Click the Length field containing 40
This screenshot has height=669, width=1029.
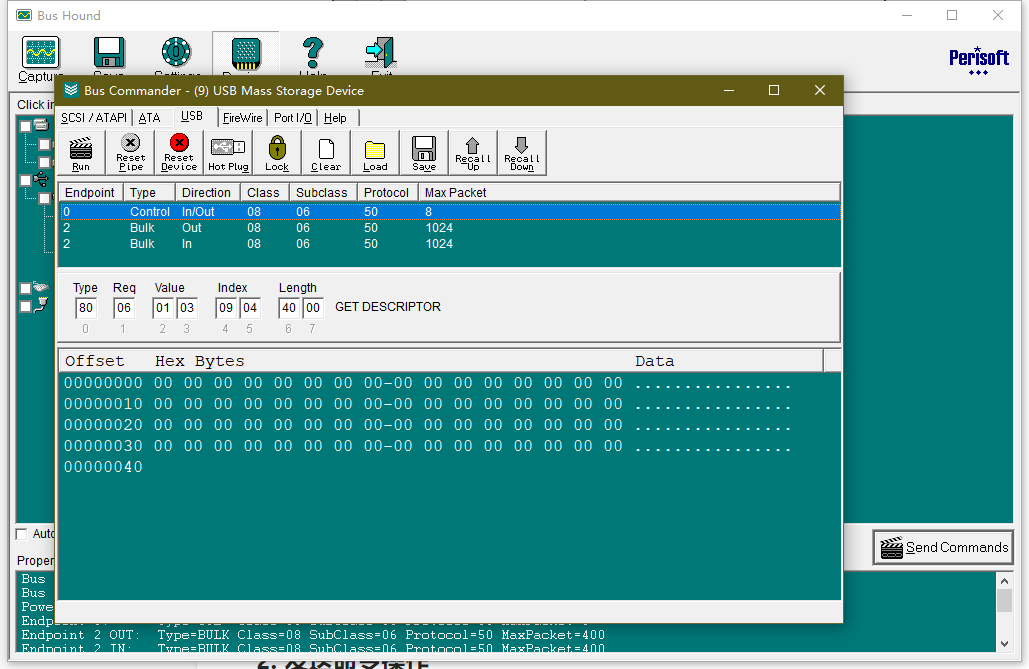(288, 307)
